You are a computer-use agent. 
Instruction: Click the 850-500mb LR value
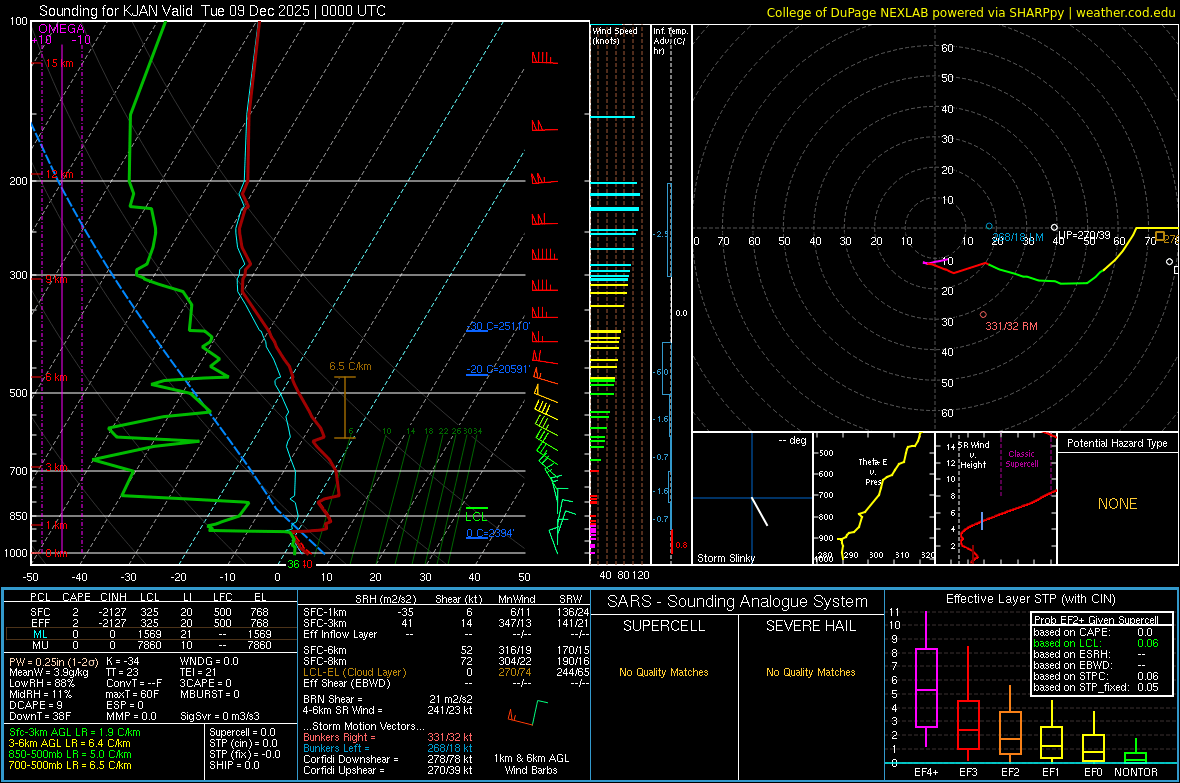click(70, 754)
